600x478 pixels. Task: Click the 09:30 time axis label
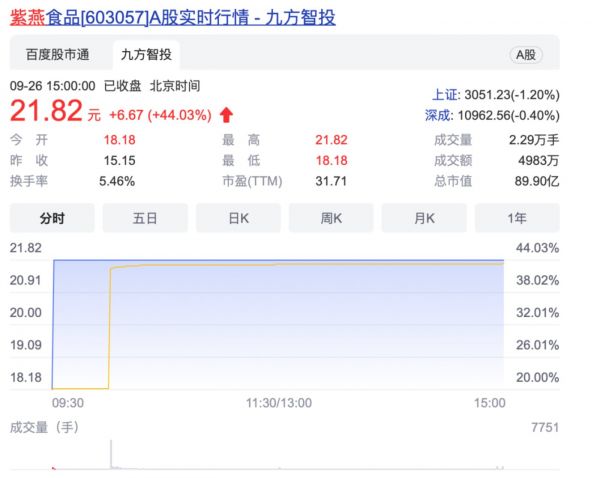click(68, 402)
